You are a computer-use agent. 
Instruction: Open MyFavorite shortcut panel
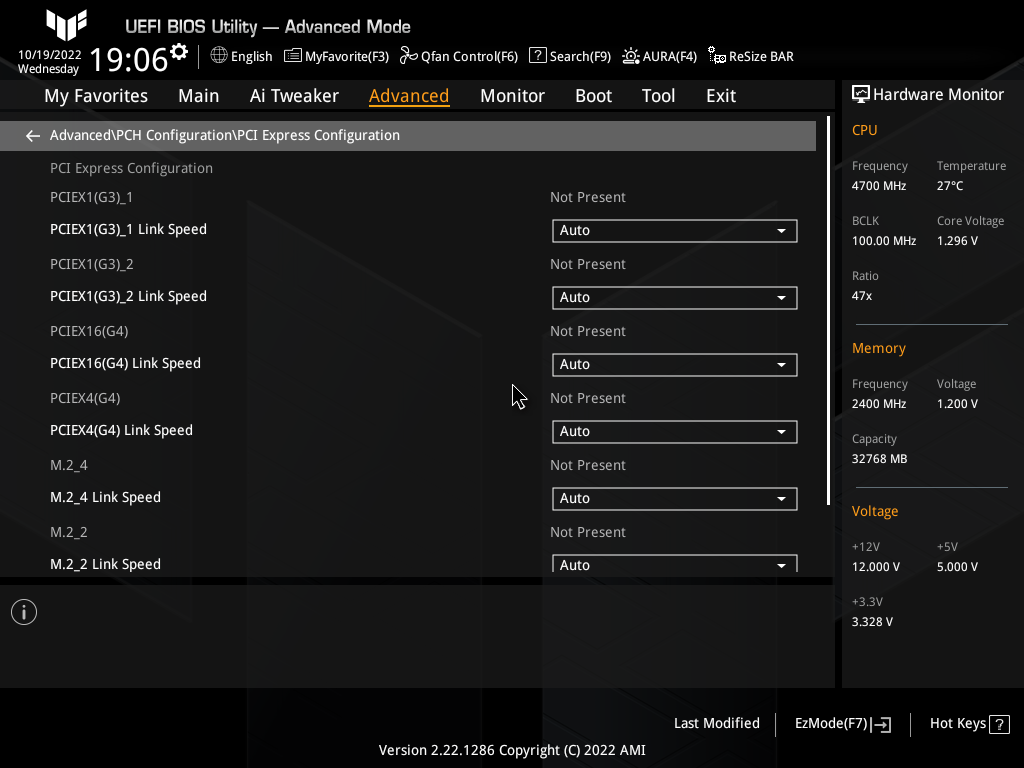coord(336,56)
